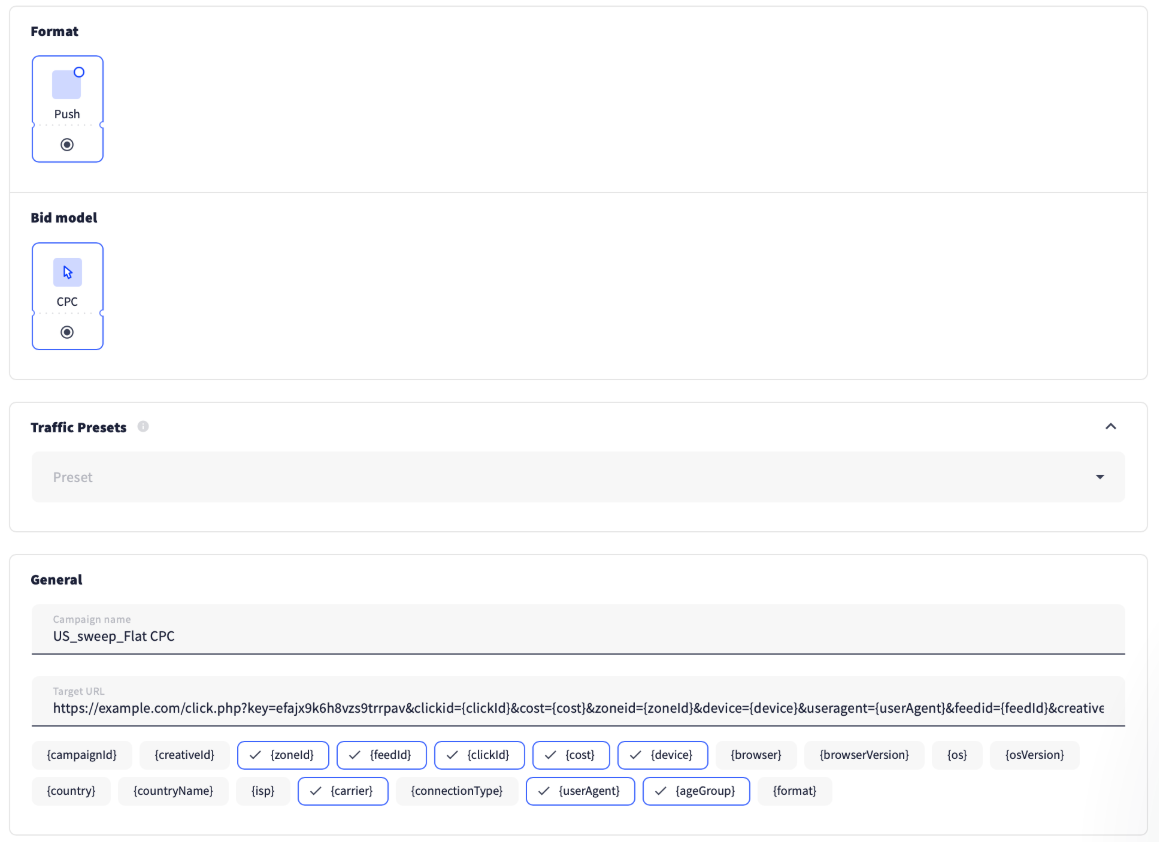The width and height of the screenshot is (1159, 842).
Task: Select the CPC bid model radio button
Action: point(67,332)
